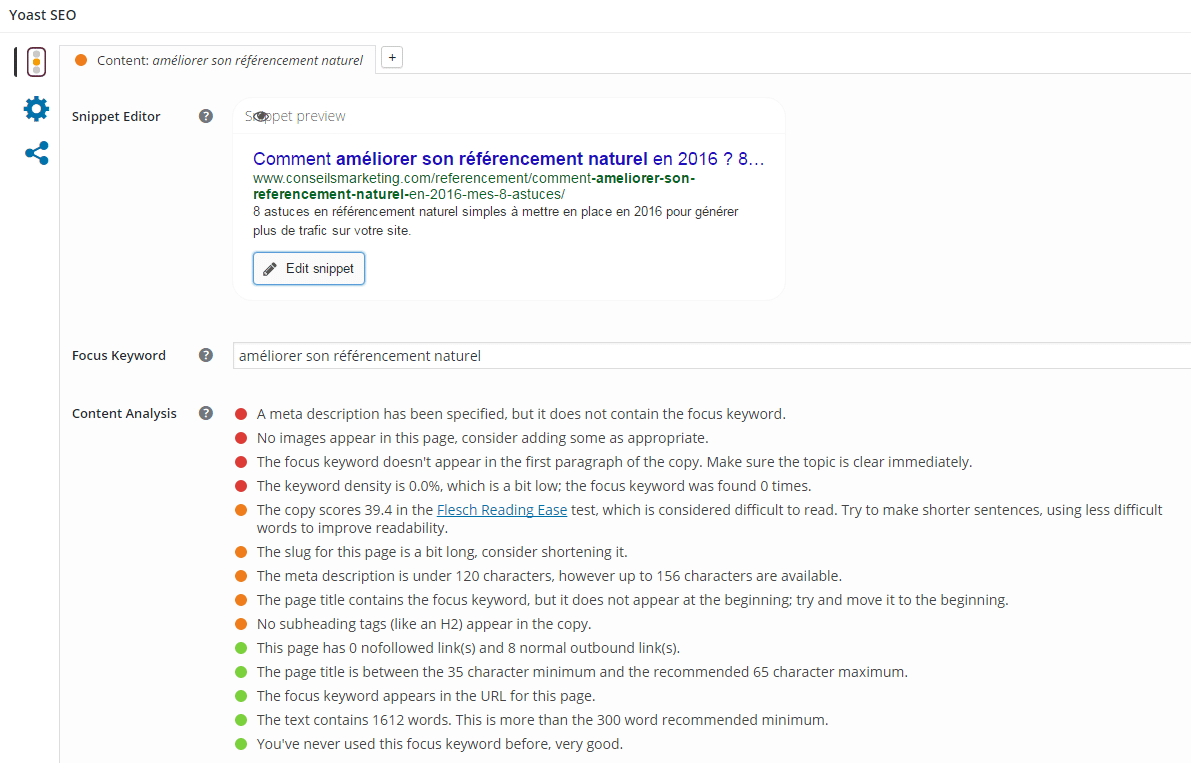1191x763 pixels.
Task: Click the Focus Keyword label
Action: pos(118,355)
